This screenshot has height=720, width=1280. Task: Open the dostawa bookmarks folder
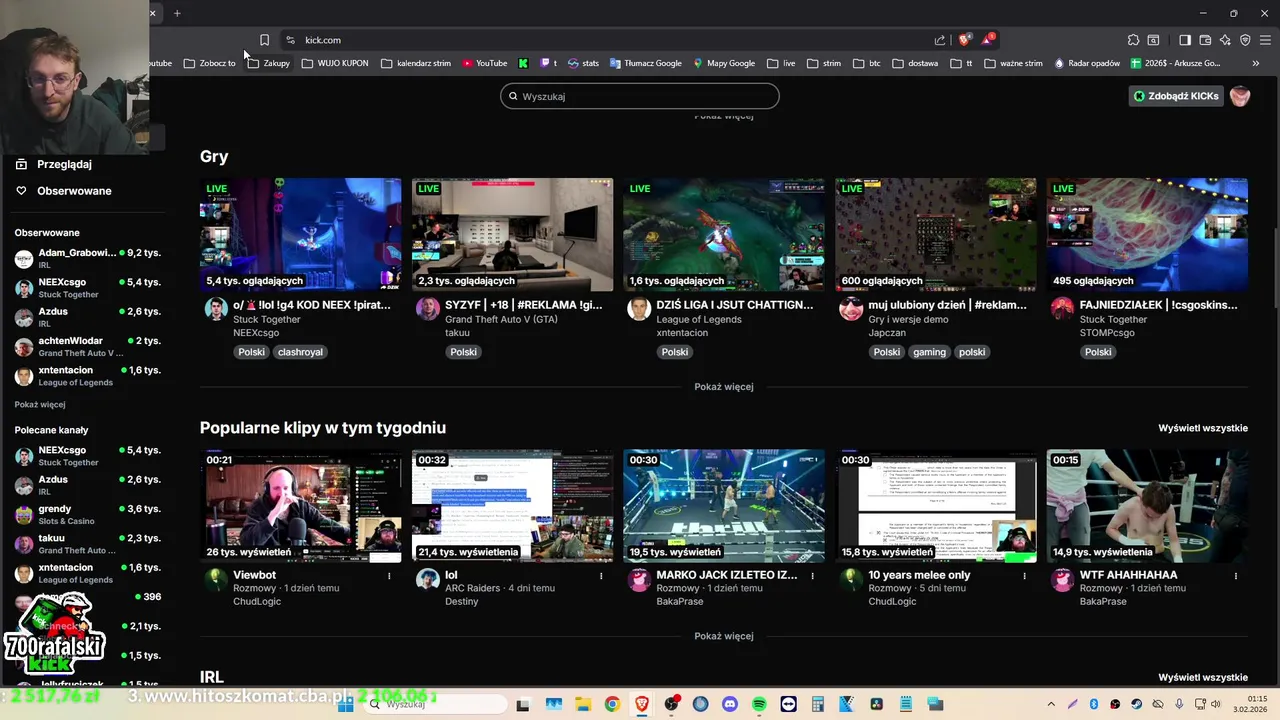coord(915,63)
